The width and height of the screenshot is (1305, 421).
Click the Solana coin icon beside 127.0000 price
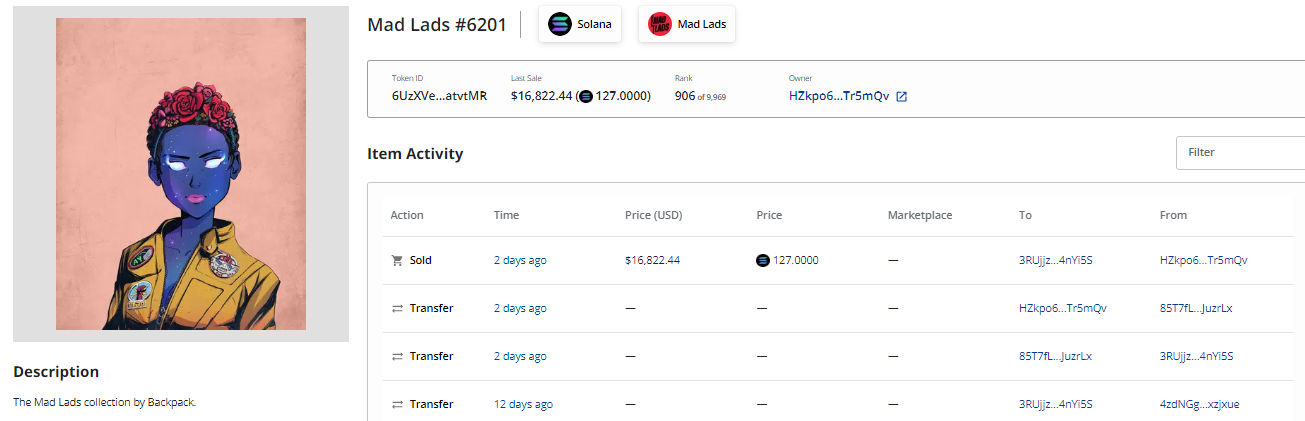click(763, 260)
